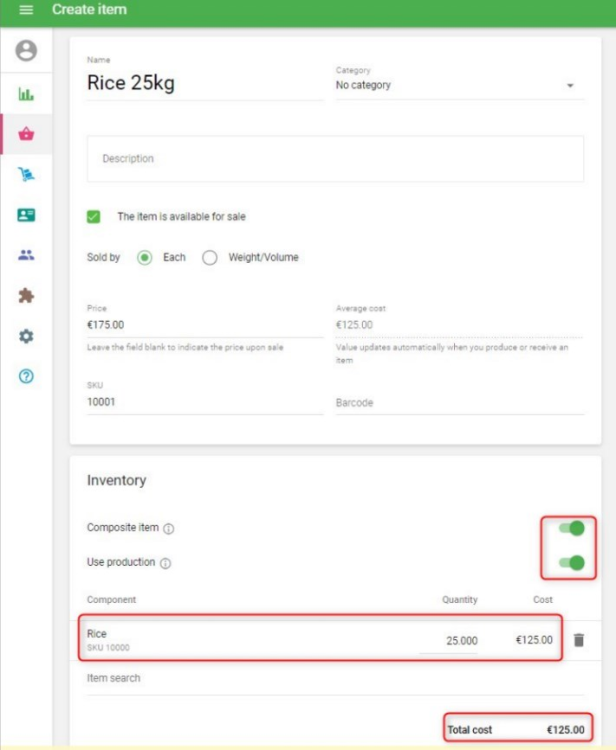Open the Customers people icon
Screen dimensions: 616x750
(26, 255)
